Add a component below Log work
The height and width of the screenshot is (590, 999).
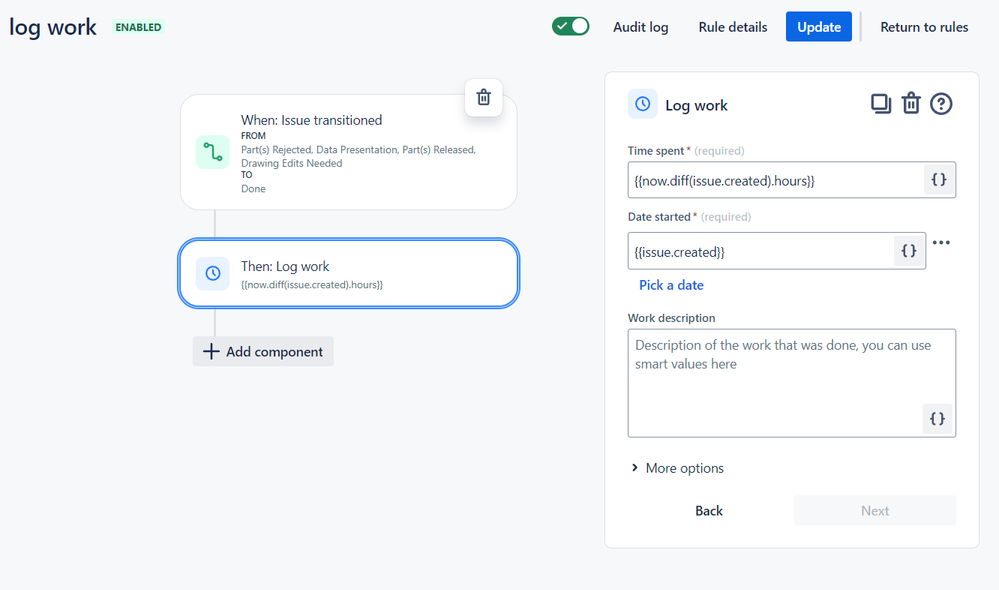click(264, 352)
